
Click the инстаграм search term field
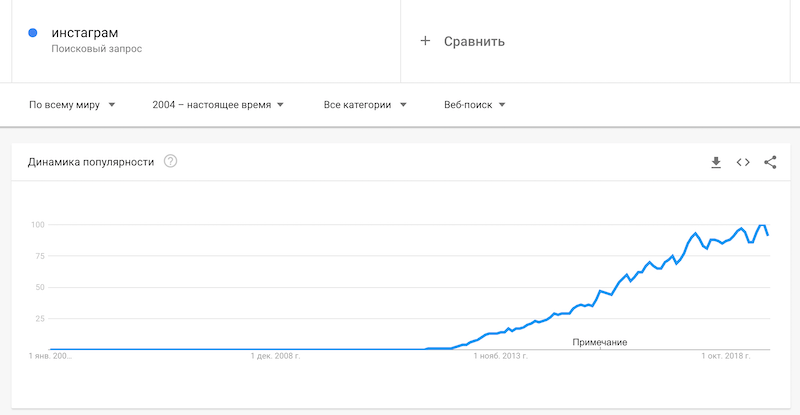pos(84,32)
